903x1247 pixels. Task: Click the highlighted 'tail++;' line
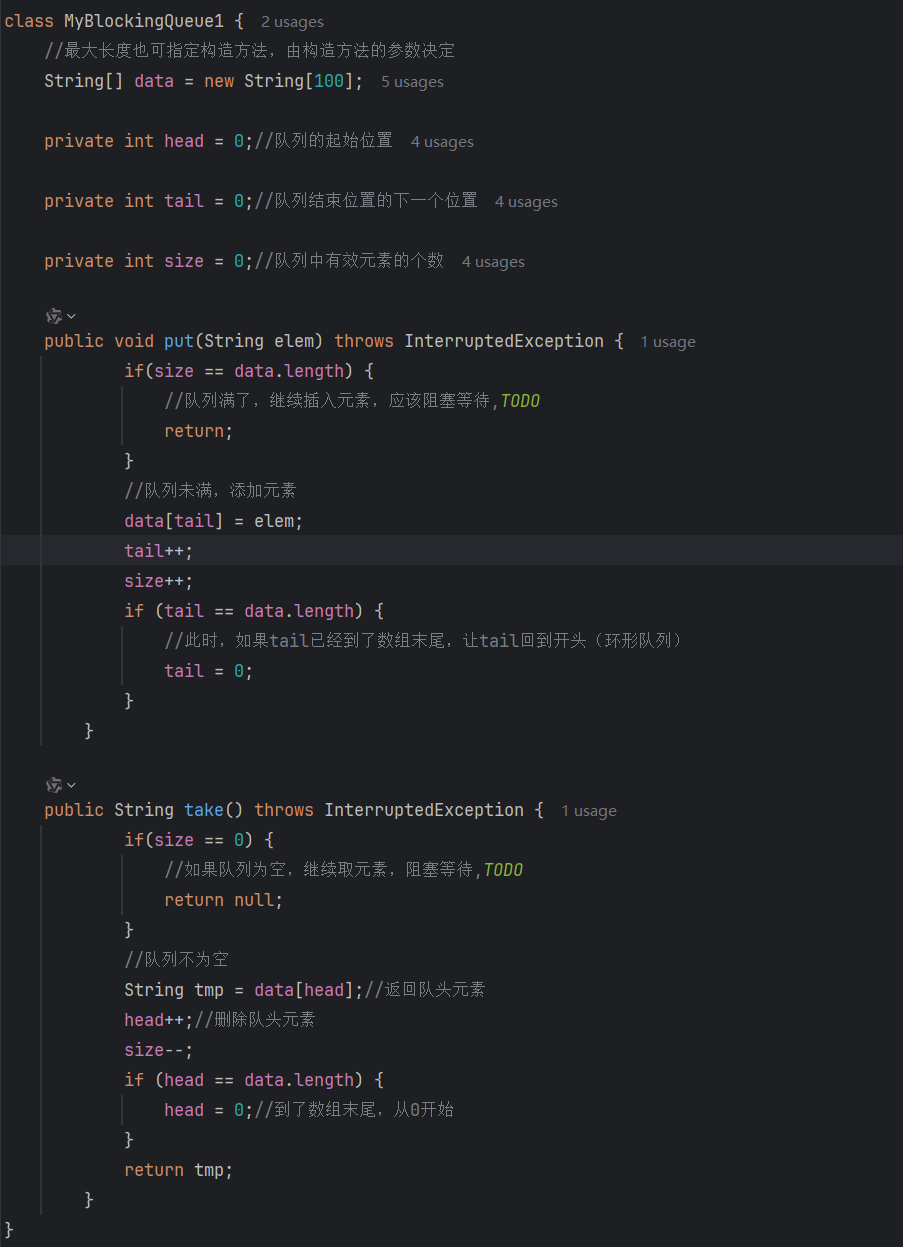tap(159, 551)
